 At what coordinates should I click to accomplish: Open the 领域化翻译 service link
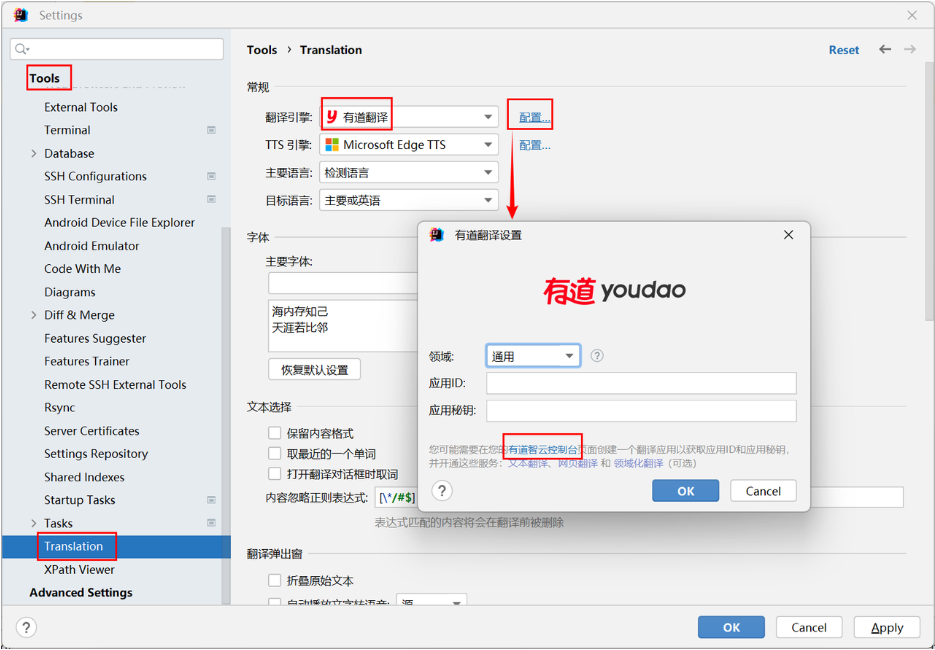click(638, 463)
